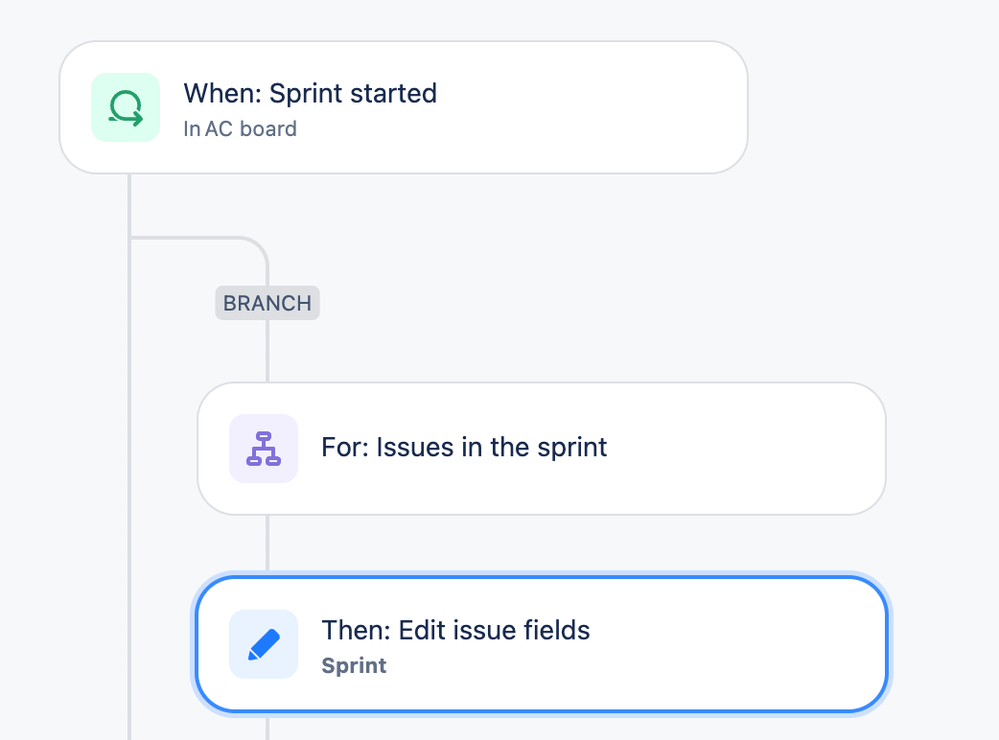This screenshot has width=999, height=740.
Task: Click the 'In AC board' subtitle
Action: click(240, 129)
